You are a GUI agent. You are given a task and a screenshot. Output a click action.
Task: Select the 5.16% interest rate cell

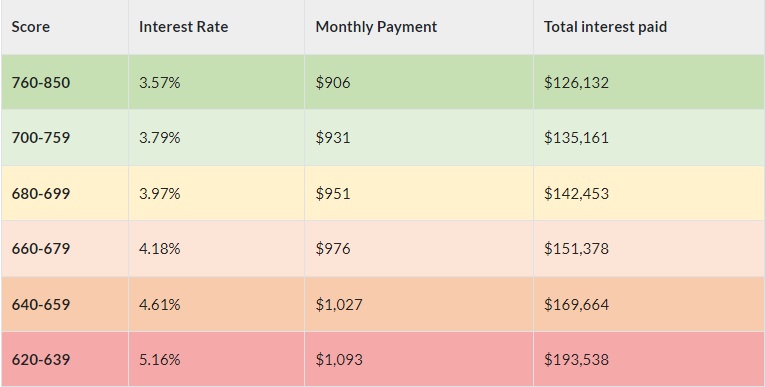click(216, 360)
